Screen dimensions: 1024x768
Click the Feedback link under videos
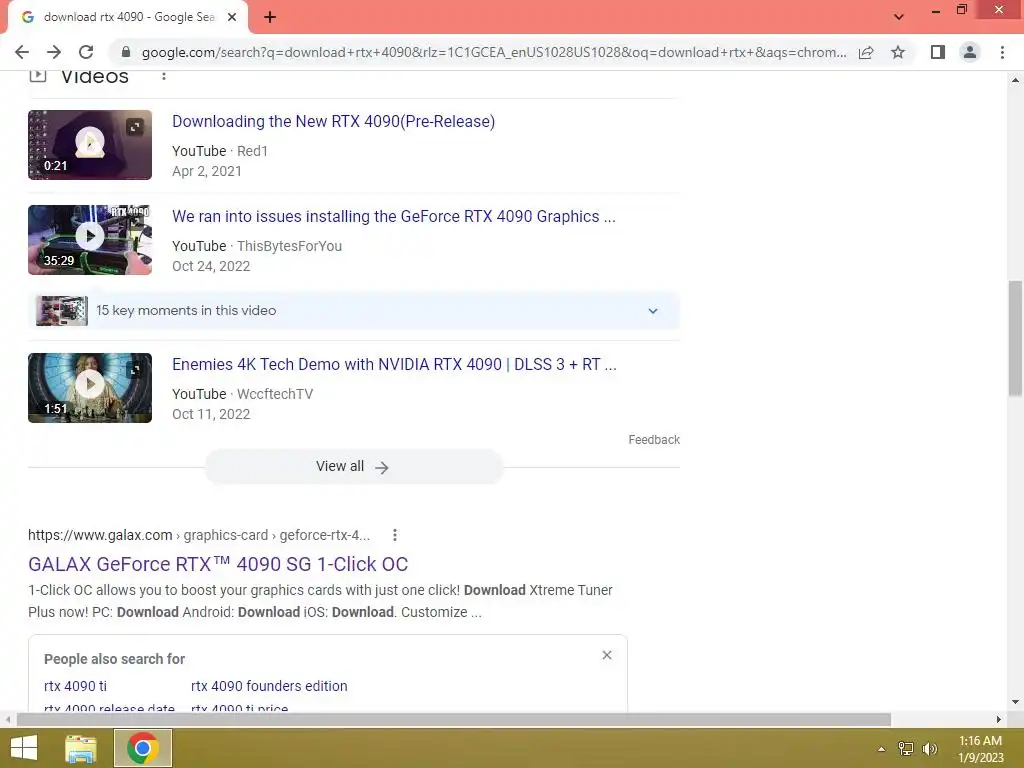(654, 440)
